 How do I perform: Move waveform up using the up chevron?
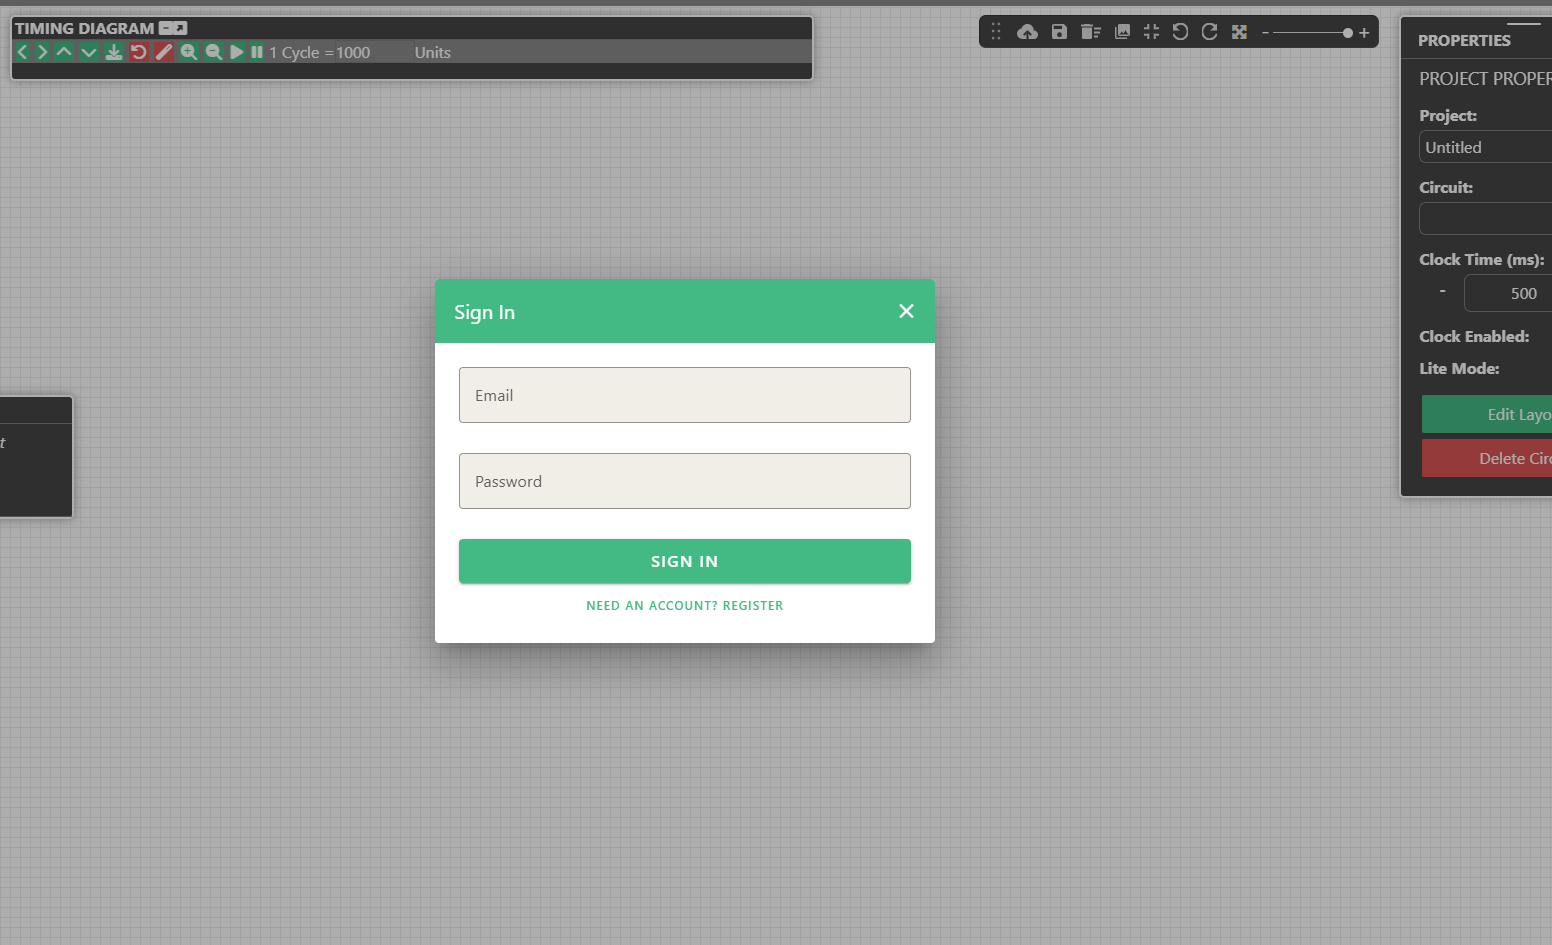click(64, 52)
